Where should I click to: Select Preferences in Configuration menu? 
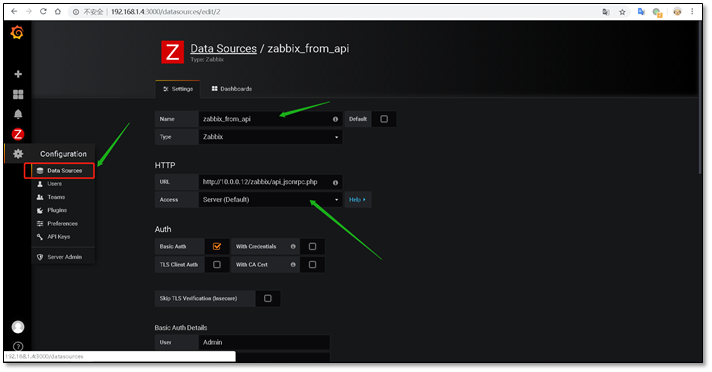tap(63, 223)
